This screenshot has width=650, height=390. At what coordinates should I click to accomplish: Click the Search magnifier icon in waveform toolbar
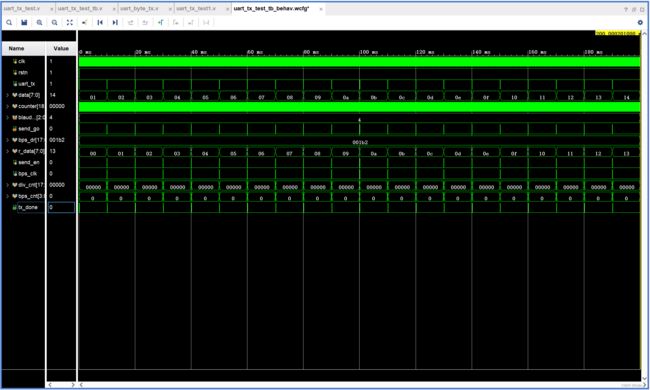pyautogui.click(x=9, y=22)
